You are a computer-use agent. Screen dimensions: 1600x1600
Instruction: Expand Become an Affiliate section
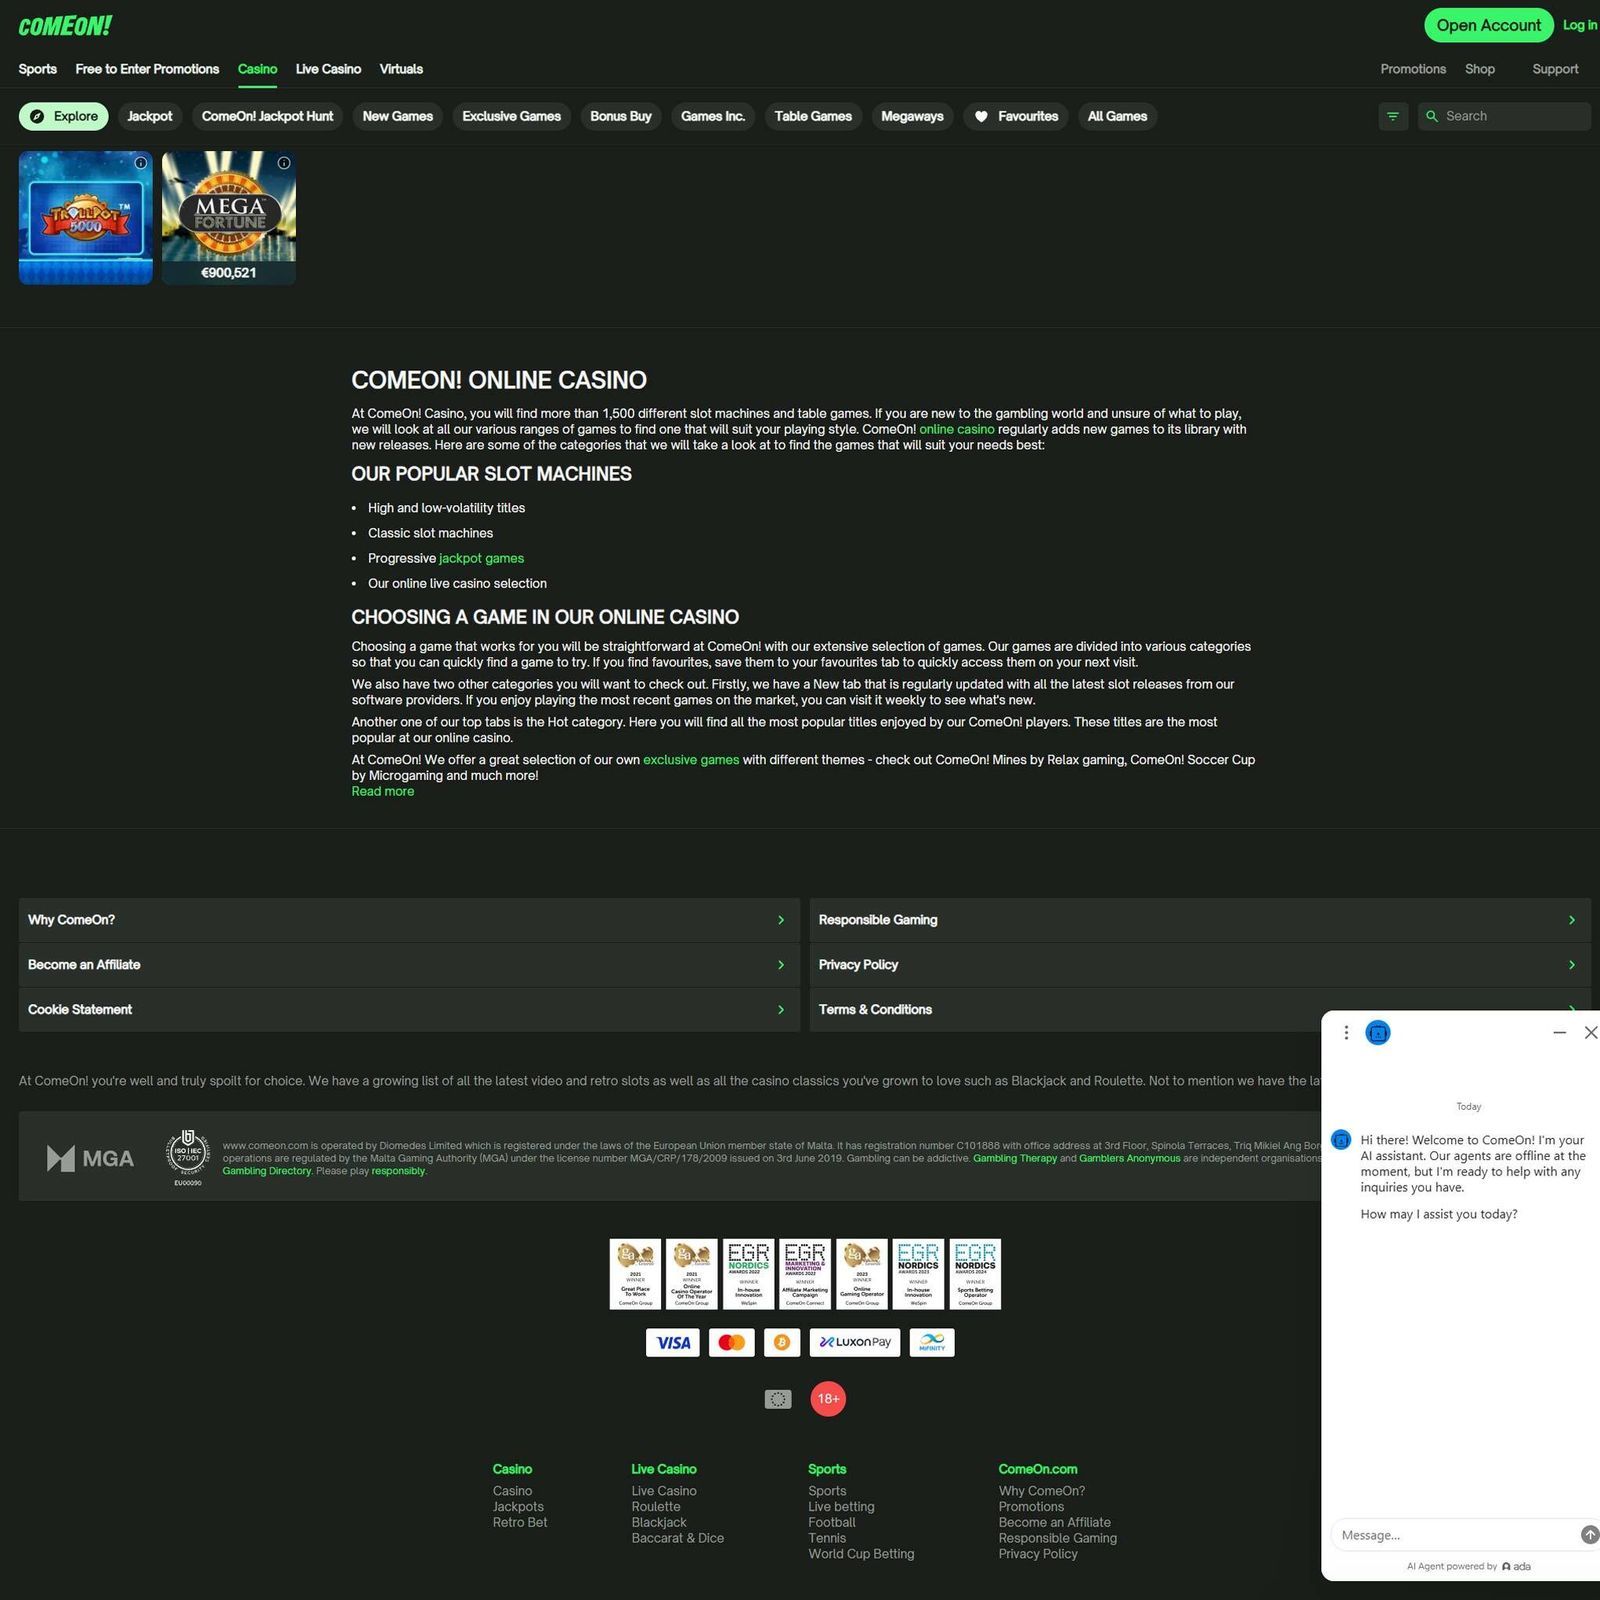click(408, 965)
